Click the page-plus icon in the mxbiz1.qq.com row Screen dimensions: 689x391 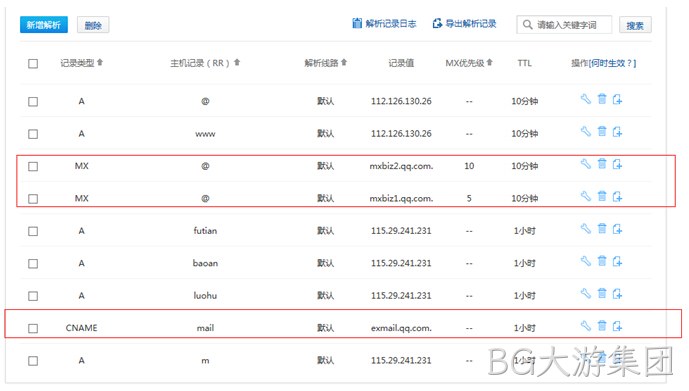coord(617,196)
